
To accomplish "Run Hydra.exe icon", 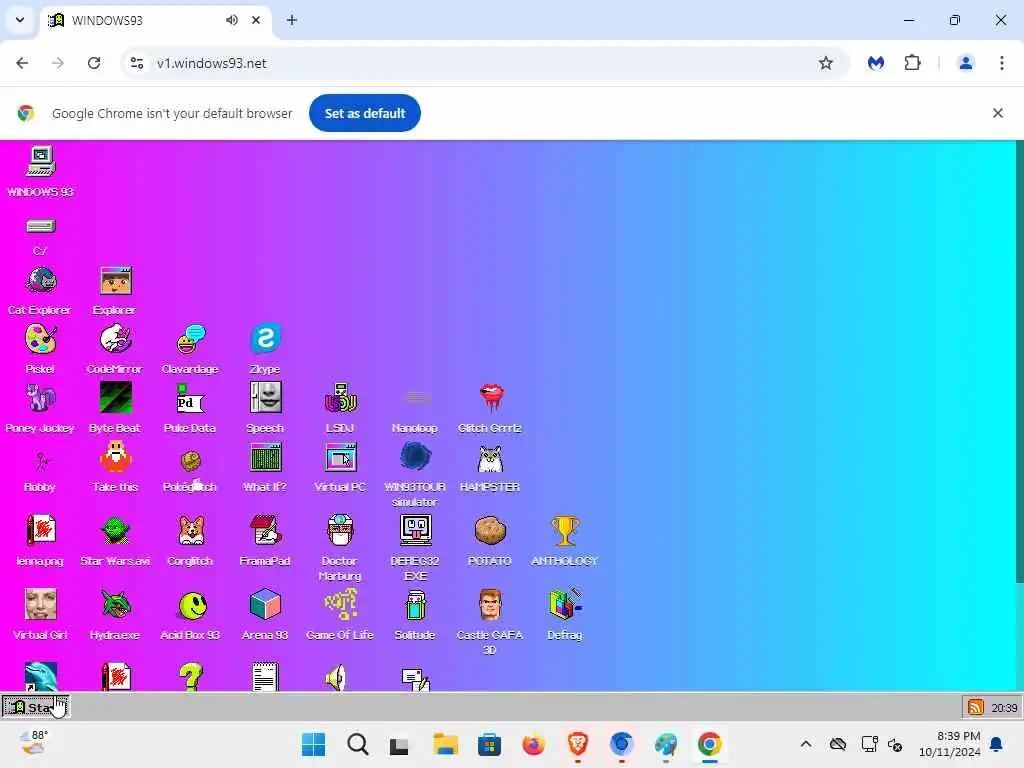I will [116, 604].
